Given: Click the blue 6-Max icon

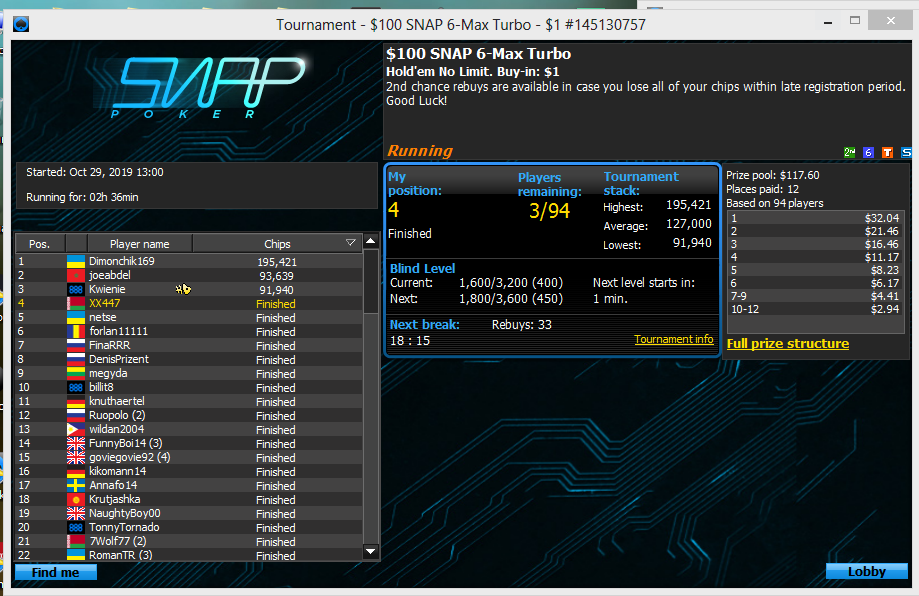Looking at the screenshot, I should [x=869, y=152].
